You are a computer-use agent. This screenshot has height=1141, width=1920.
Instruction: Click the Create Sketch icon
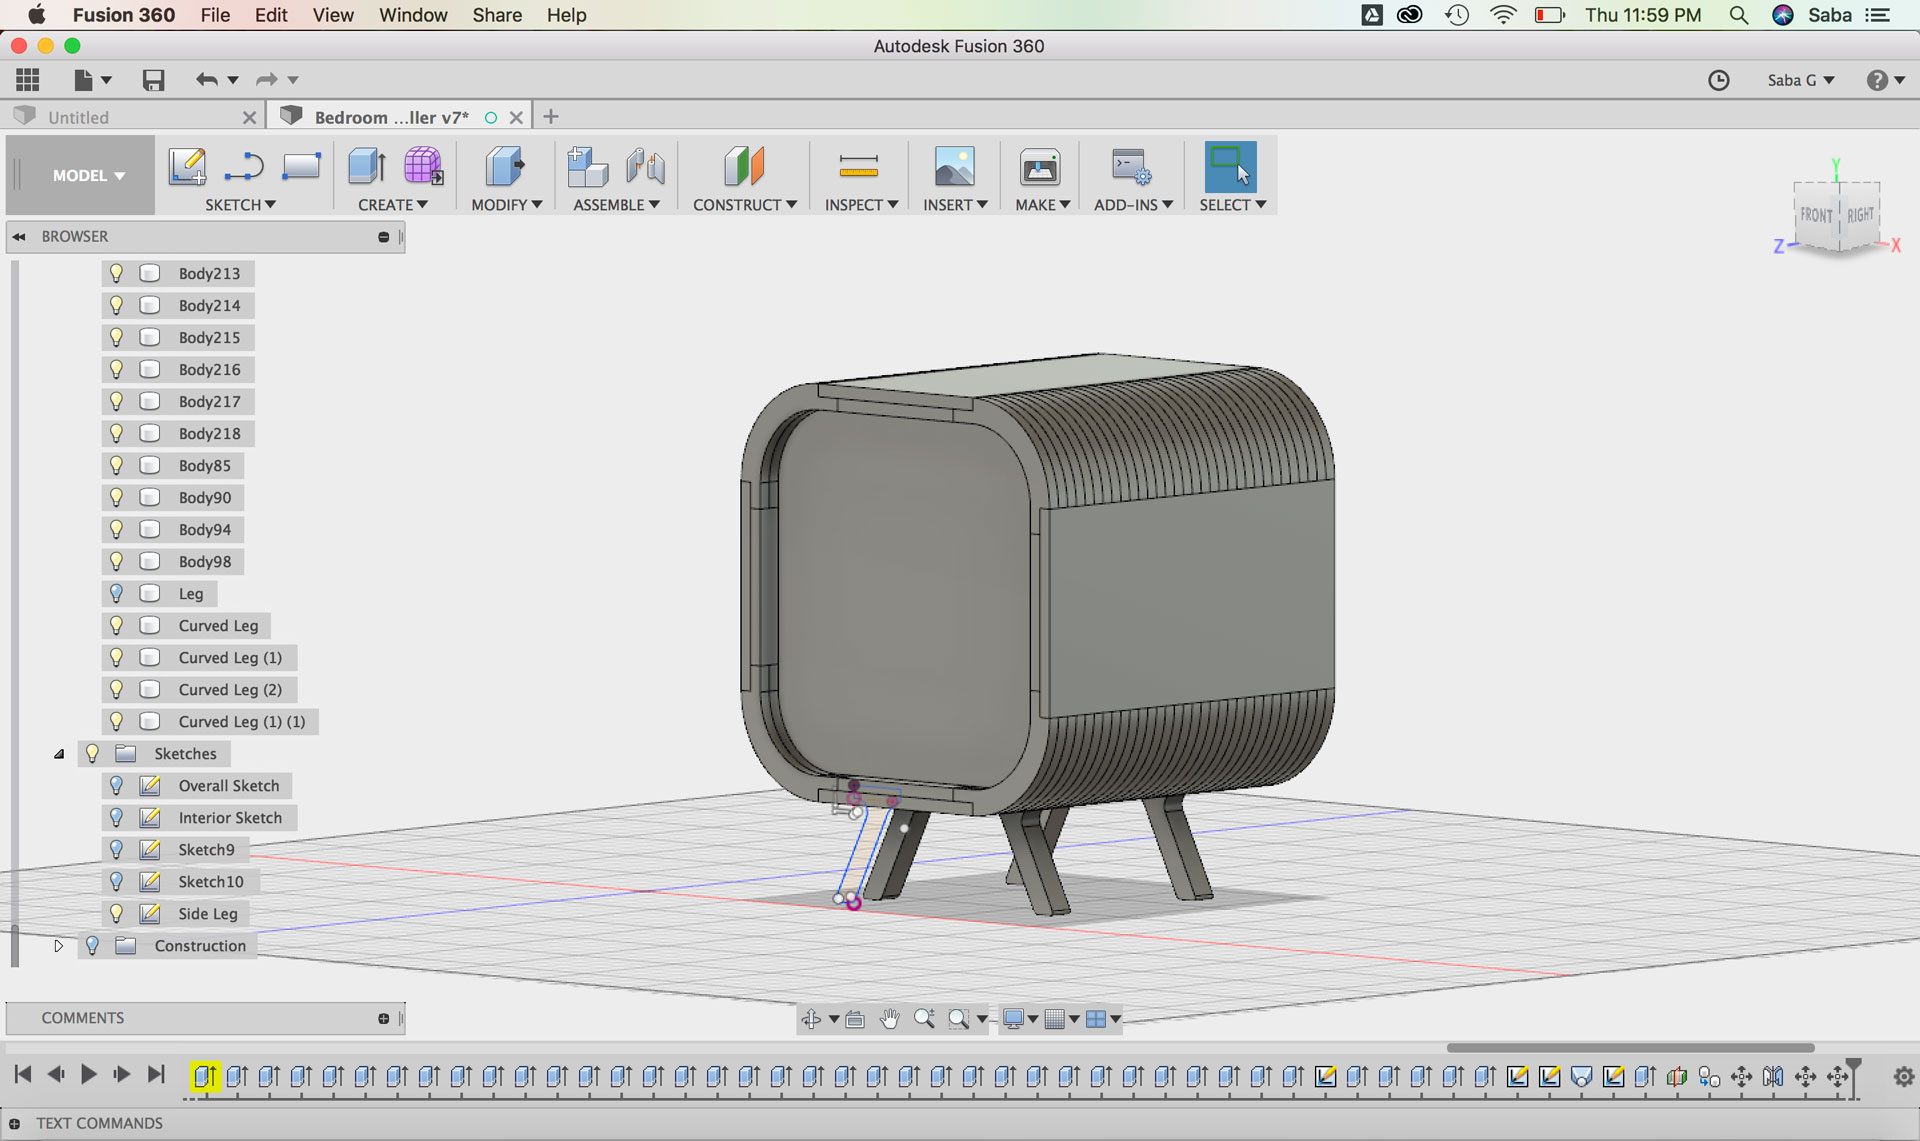187,166
